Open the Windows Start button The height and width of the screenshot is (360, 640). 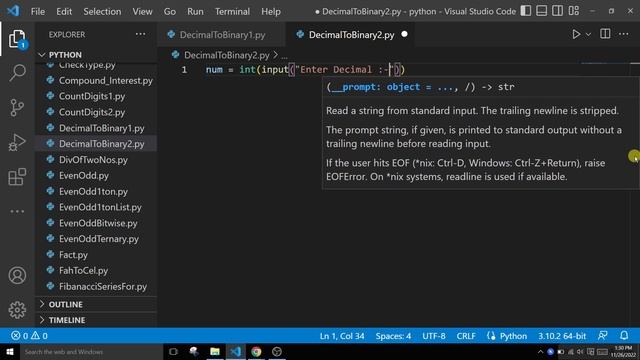10,352
